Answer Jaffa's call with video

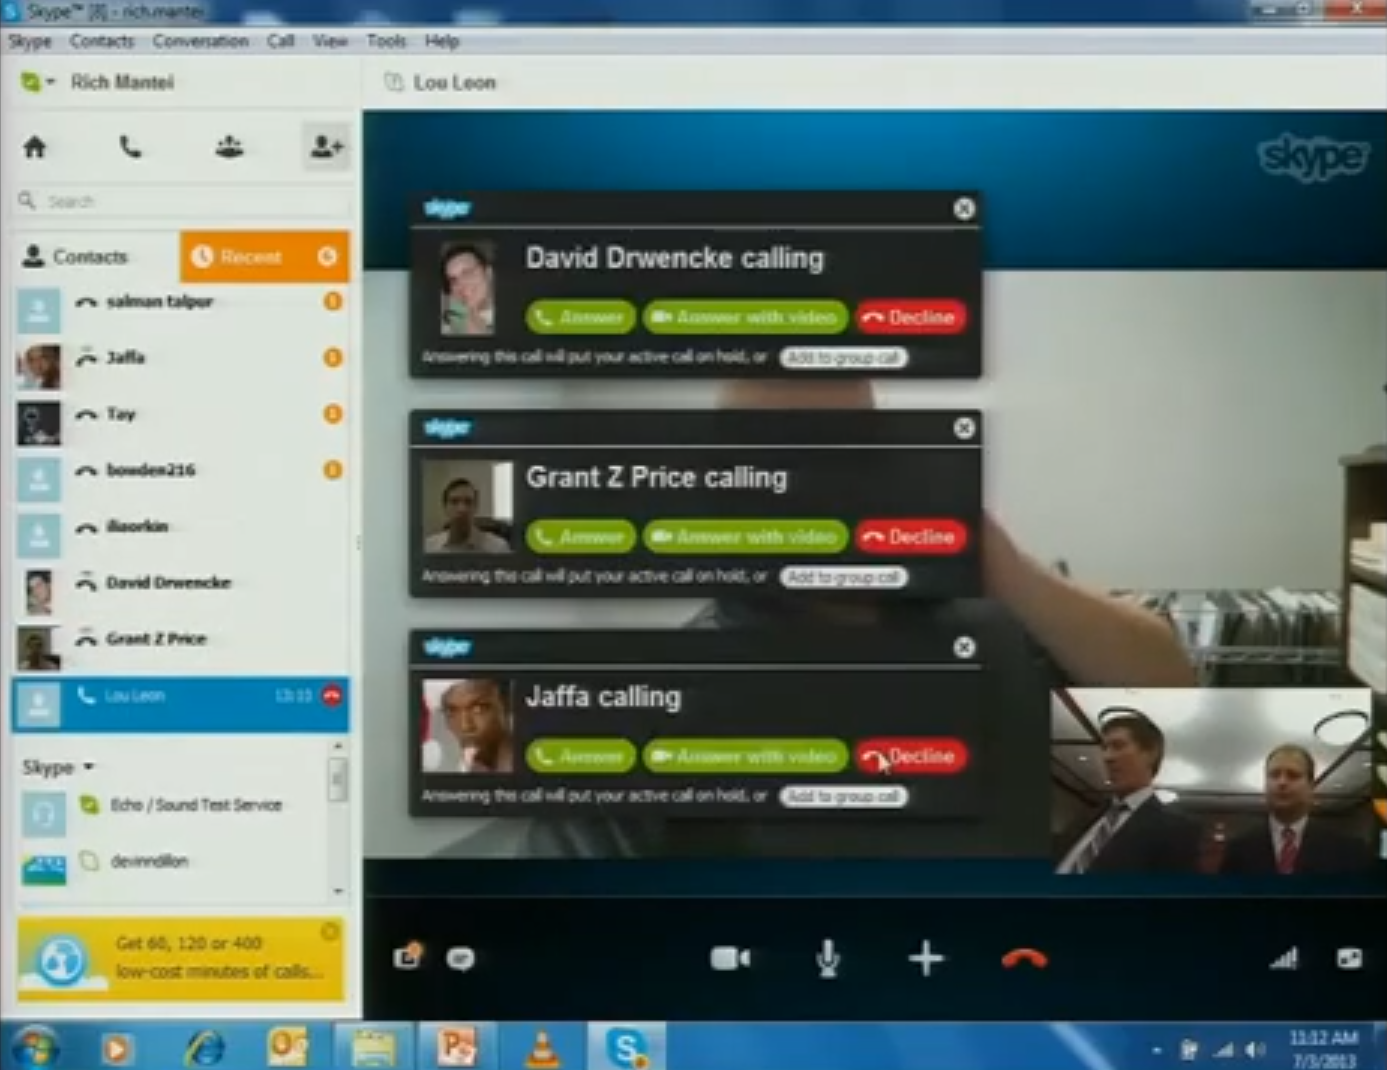(x=746, y=756)
